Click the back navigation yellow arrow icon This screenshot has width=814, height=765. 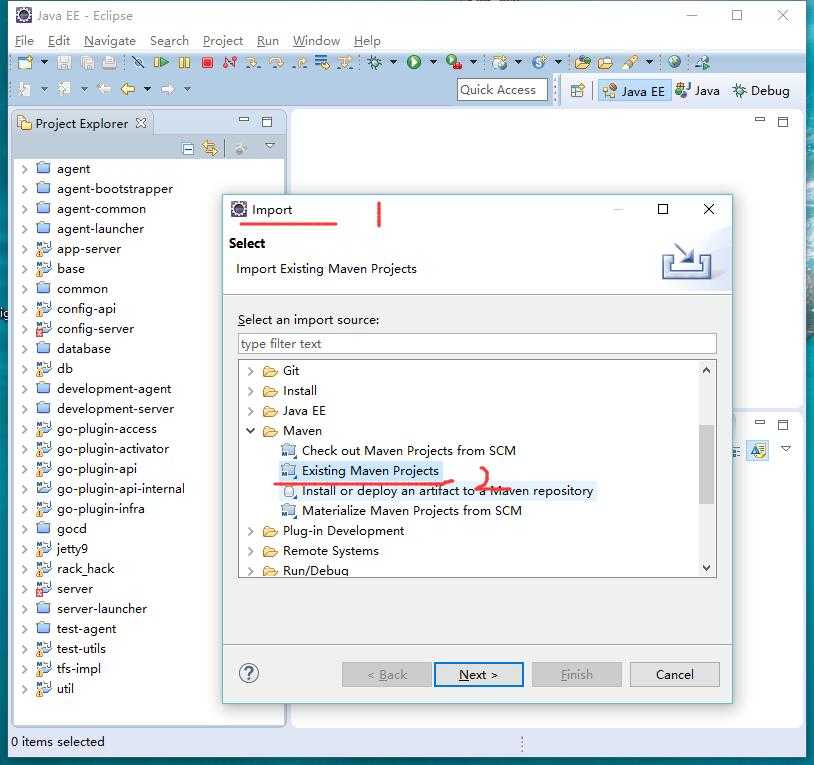click(x=128, y=89)
